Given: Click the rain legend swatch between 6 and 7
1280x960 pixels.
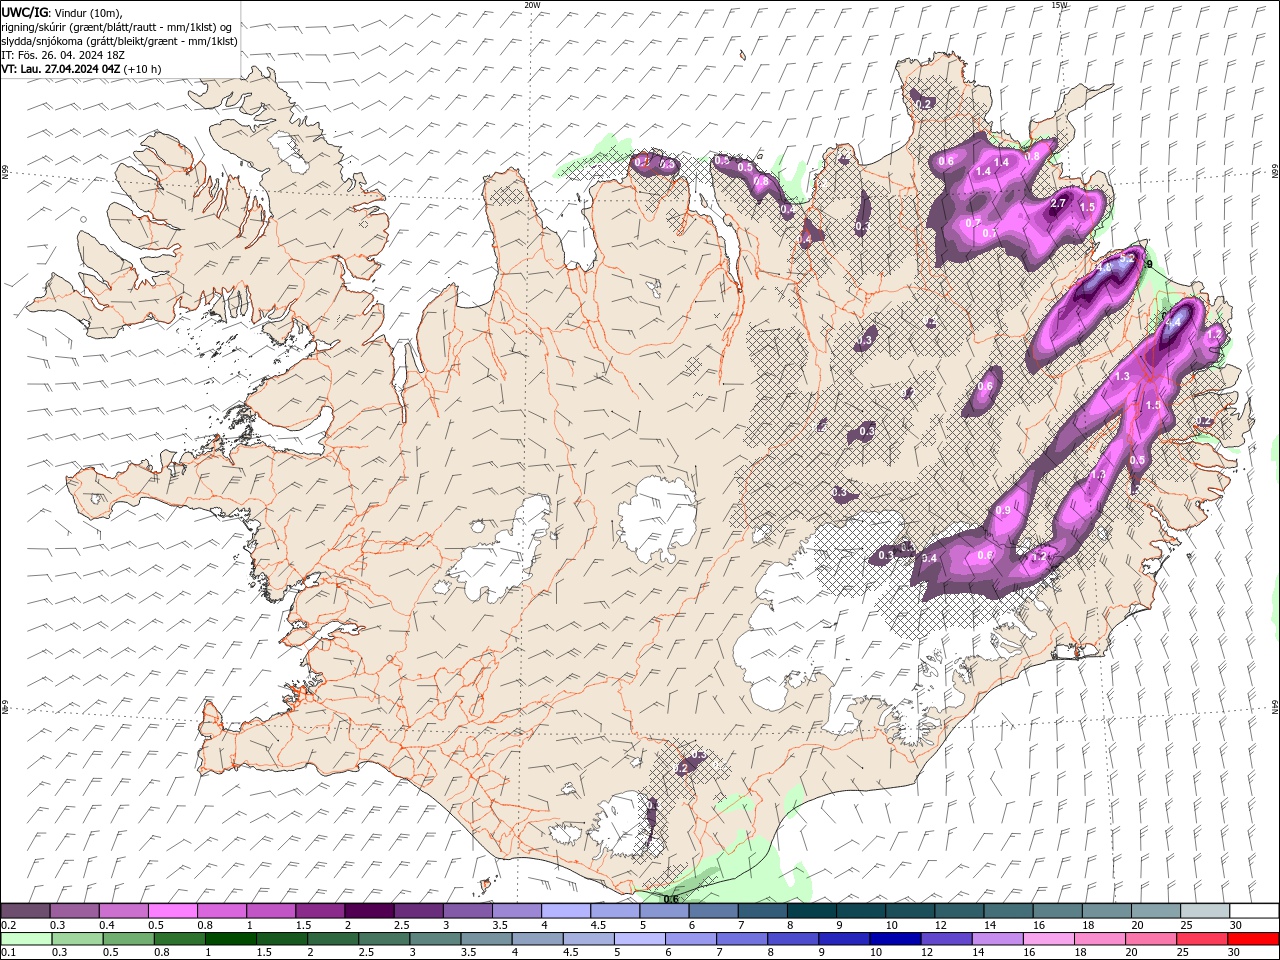Looking at the screenshot, I should click(x=691, y=939).
